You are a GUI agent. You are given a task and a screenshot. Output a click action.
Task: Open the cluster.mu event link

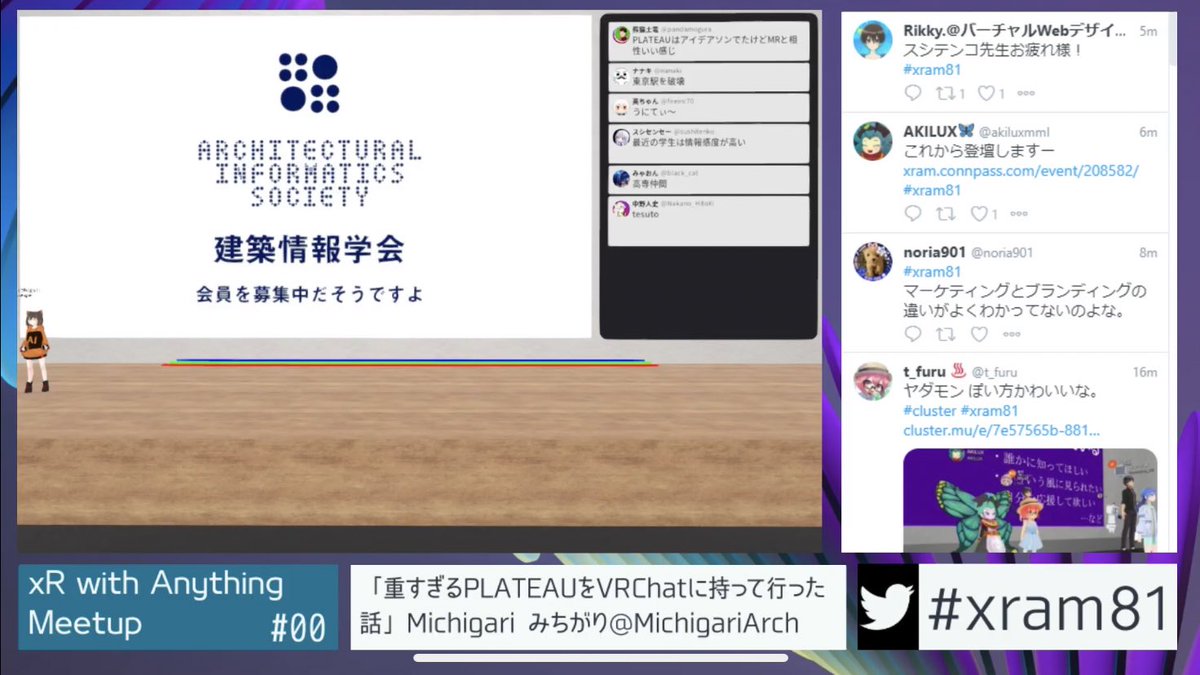pyautogui.click(x=1001, y=431)
